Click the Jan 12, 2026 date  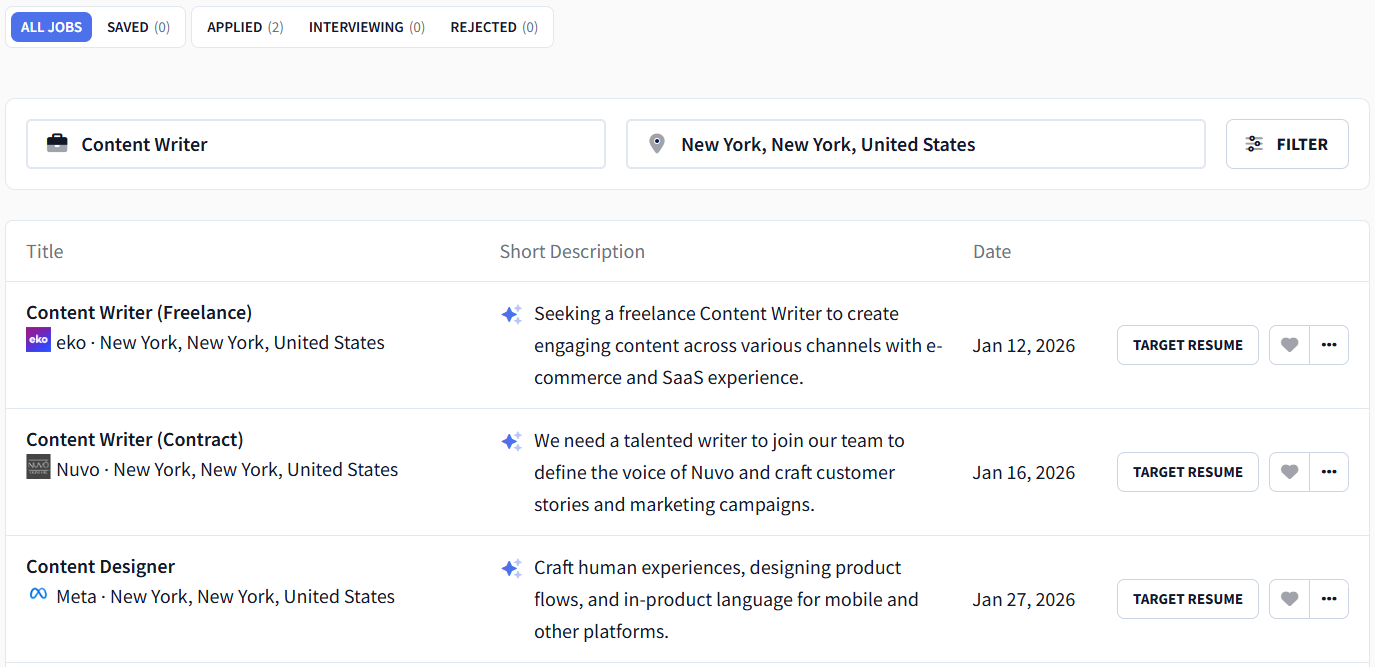[x=1024, y=345]
